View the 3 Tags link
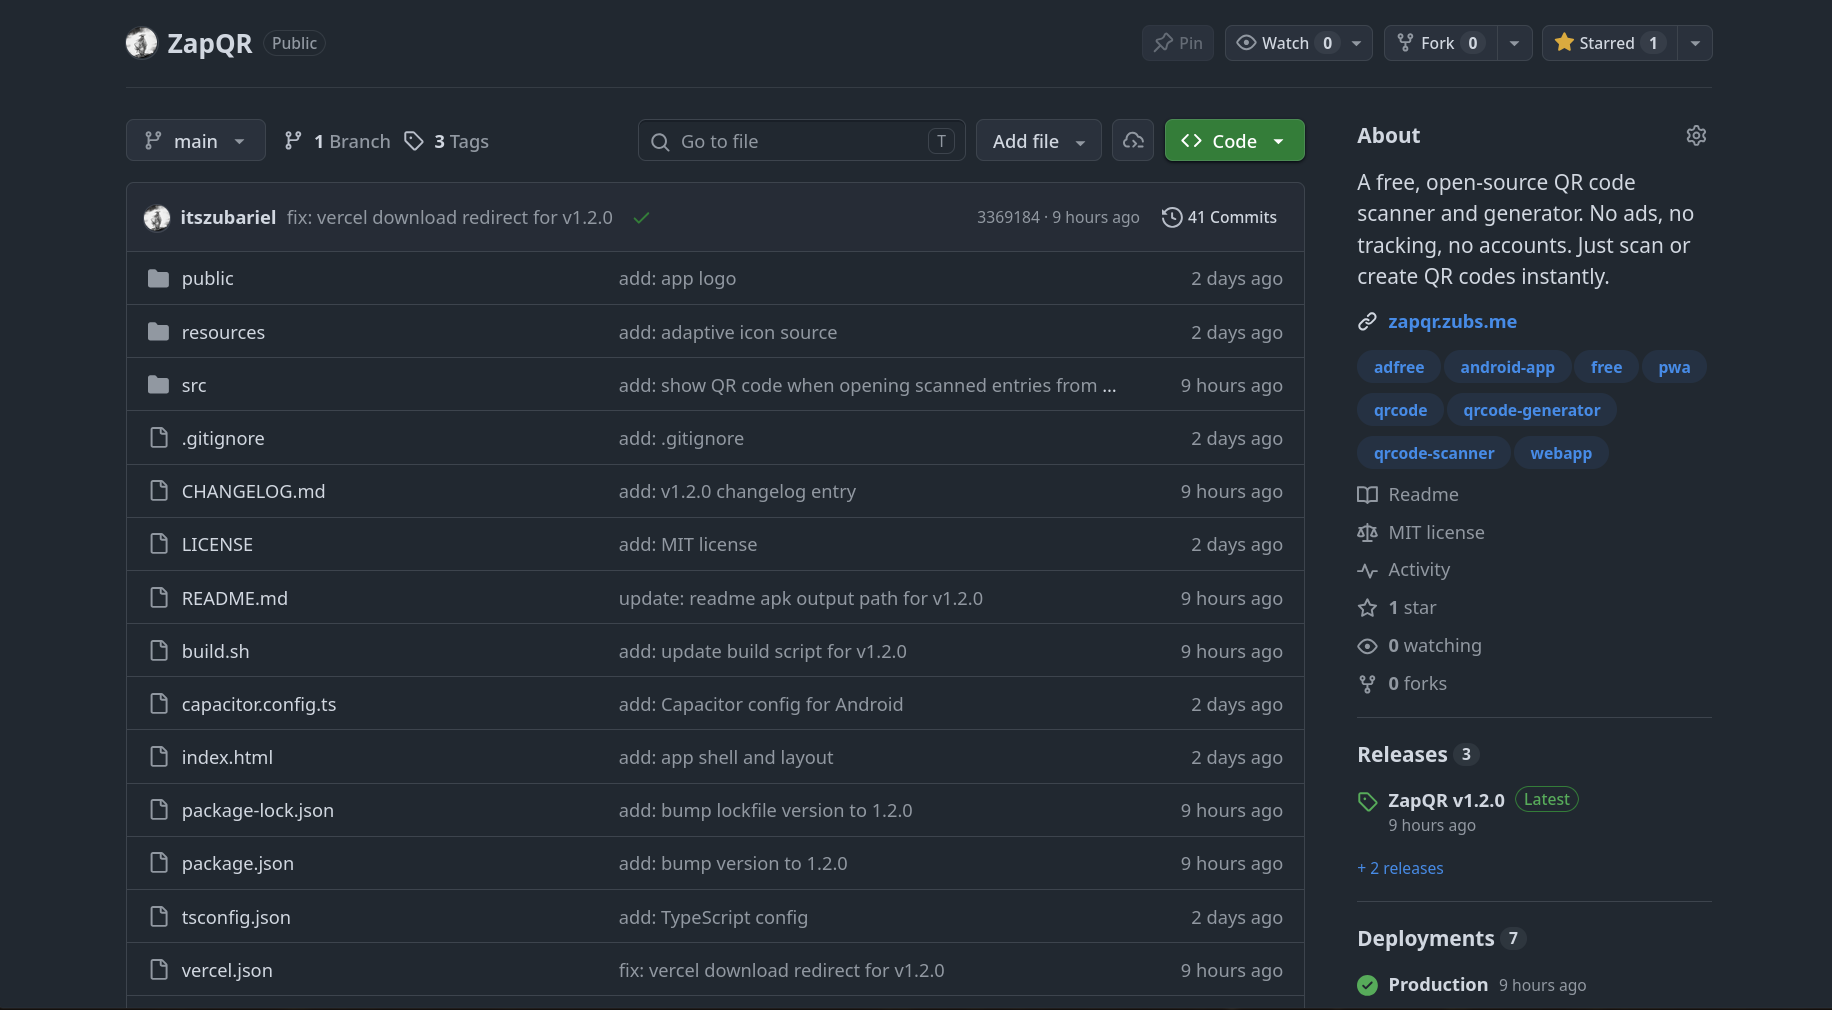The image size is (1832, 1010). coord(446,141)
